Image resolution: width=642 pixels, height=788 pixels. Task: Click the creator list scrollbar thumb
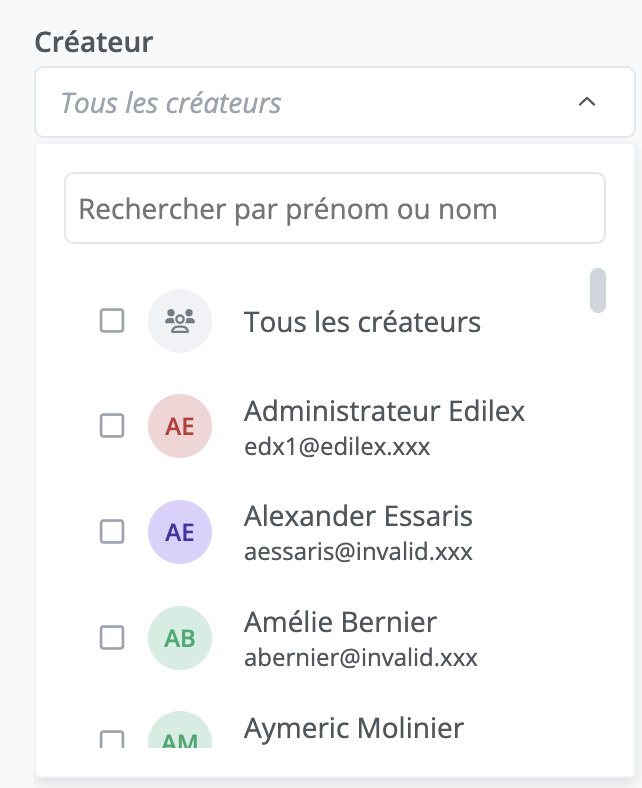pyautogui.click(x=598, y=290)
